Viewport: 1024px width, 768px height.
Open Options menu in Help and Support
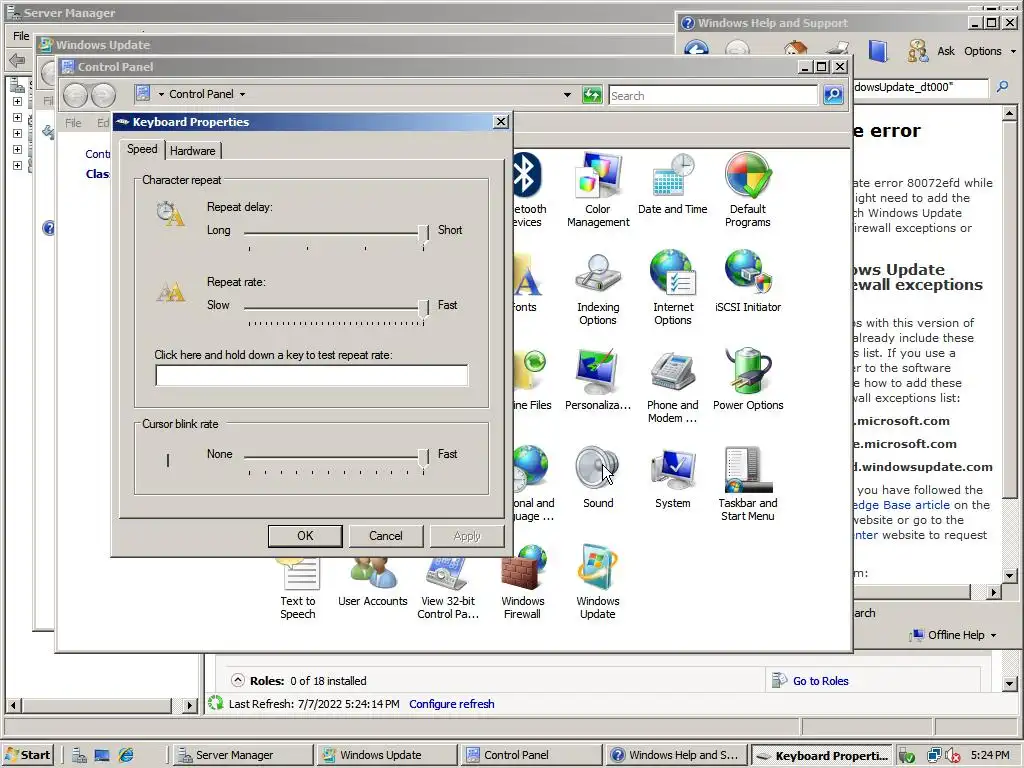coord(989,51)
